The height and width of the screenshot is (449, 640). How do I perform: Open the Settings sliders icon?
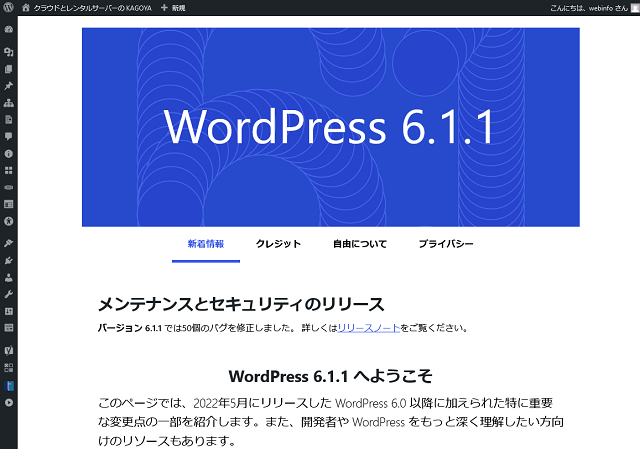[8, 311]
